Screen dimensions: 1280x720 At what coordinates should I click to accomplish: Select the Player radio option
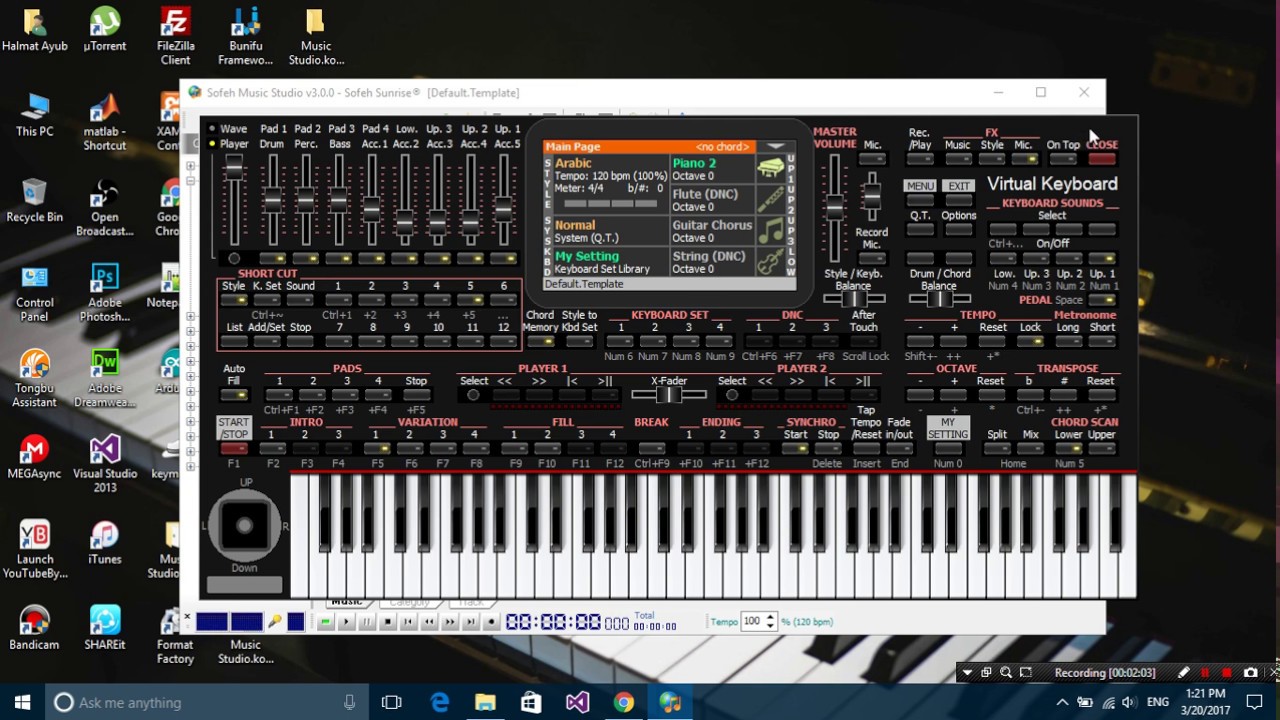[x=212, y=144]
